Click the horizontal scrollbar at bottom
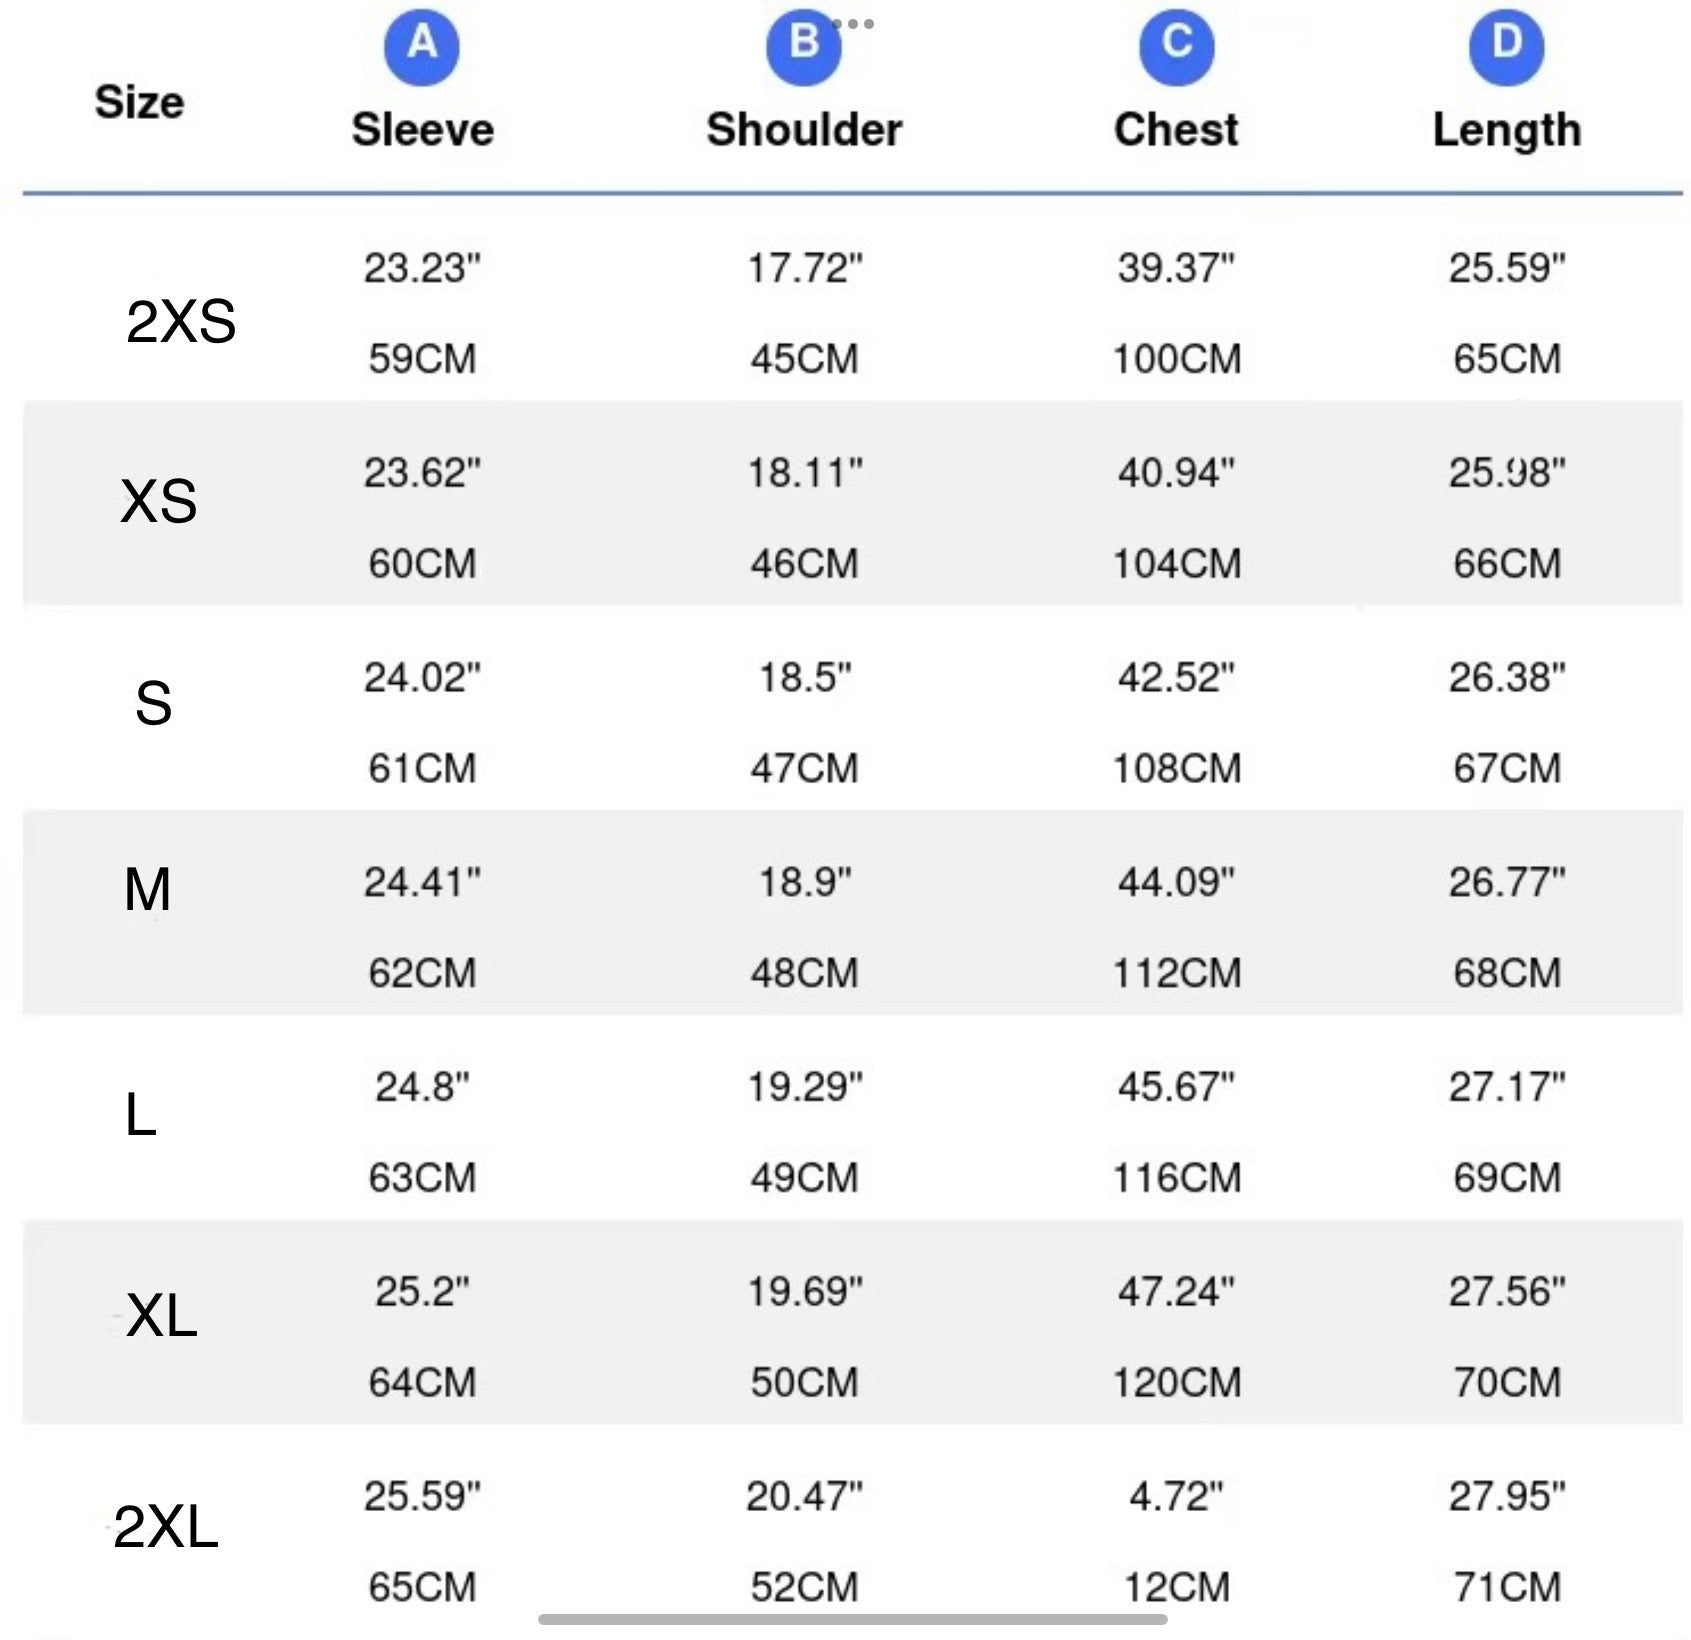This screenshot has height=1640, width=1691. (852, 1619)
